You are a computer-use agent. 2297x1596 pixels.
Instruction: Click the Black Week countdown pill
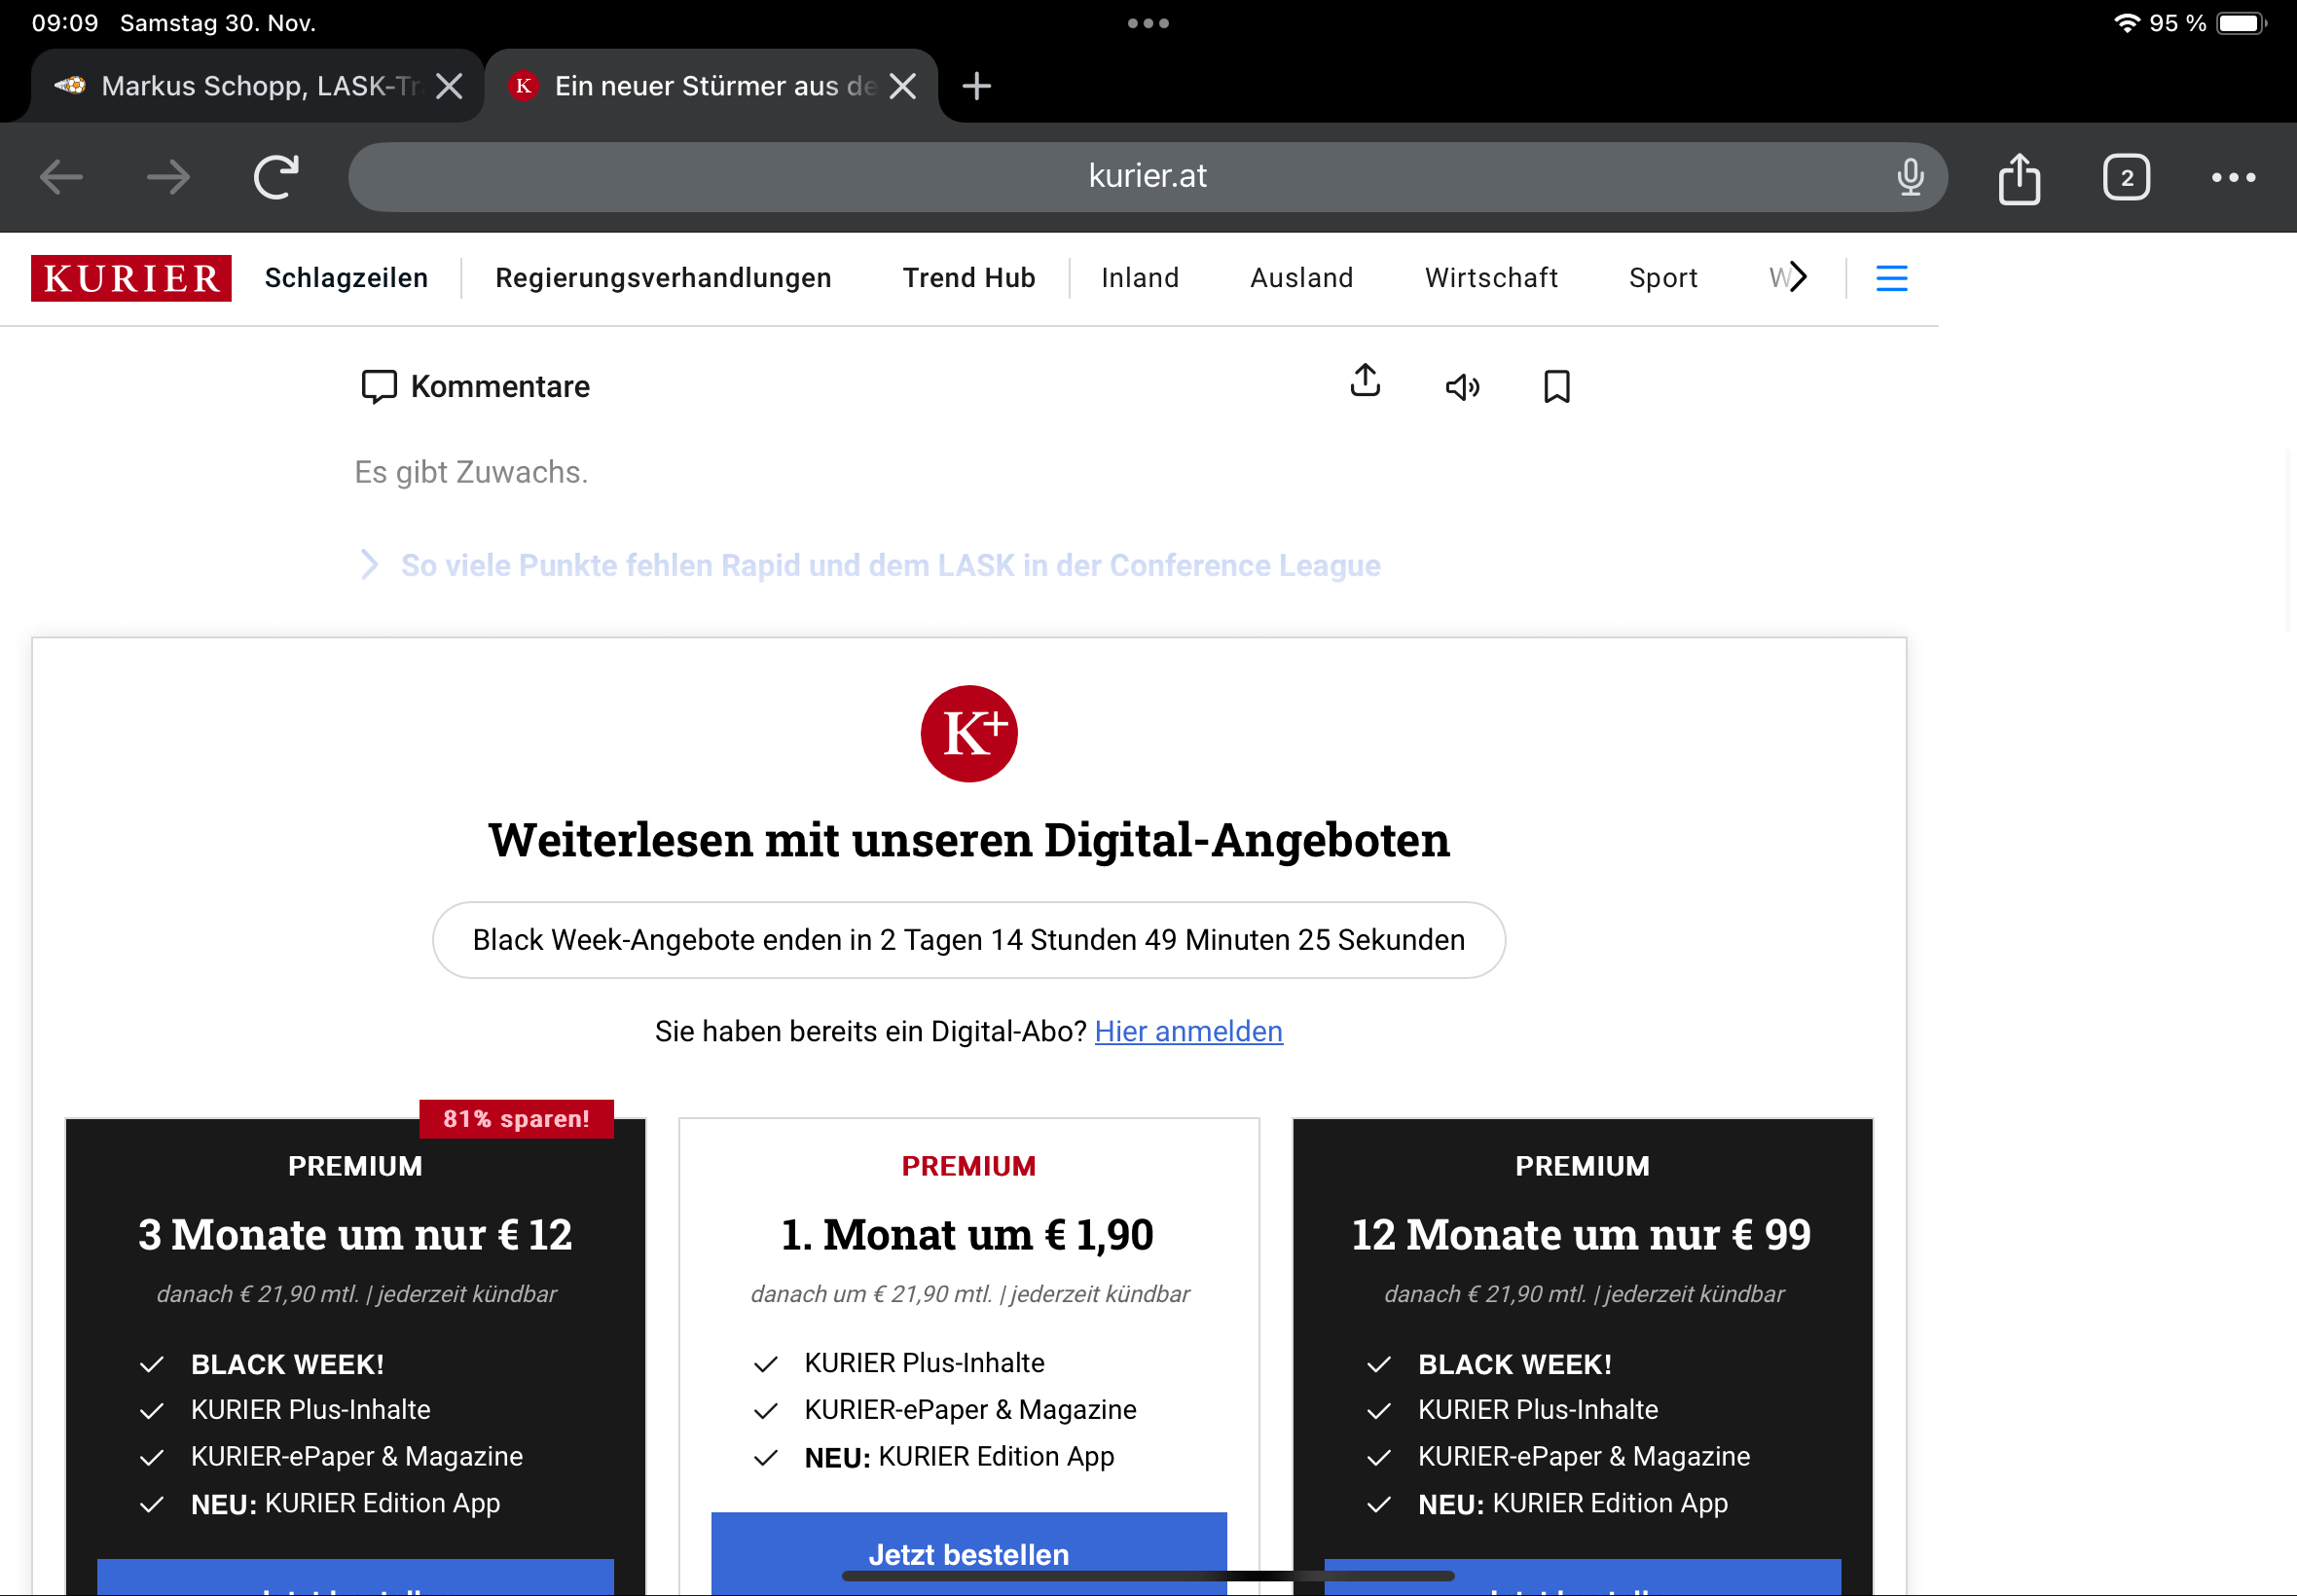[x=968, y=940]
